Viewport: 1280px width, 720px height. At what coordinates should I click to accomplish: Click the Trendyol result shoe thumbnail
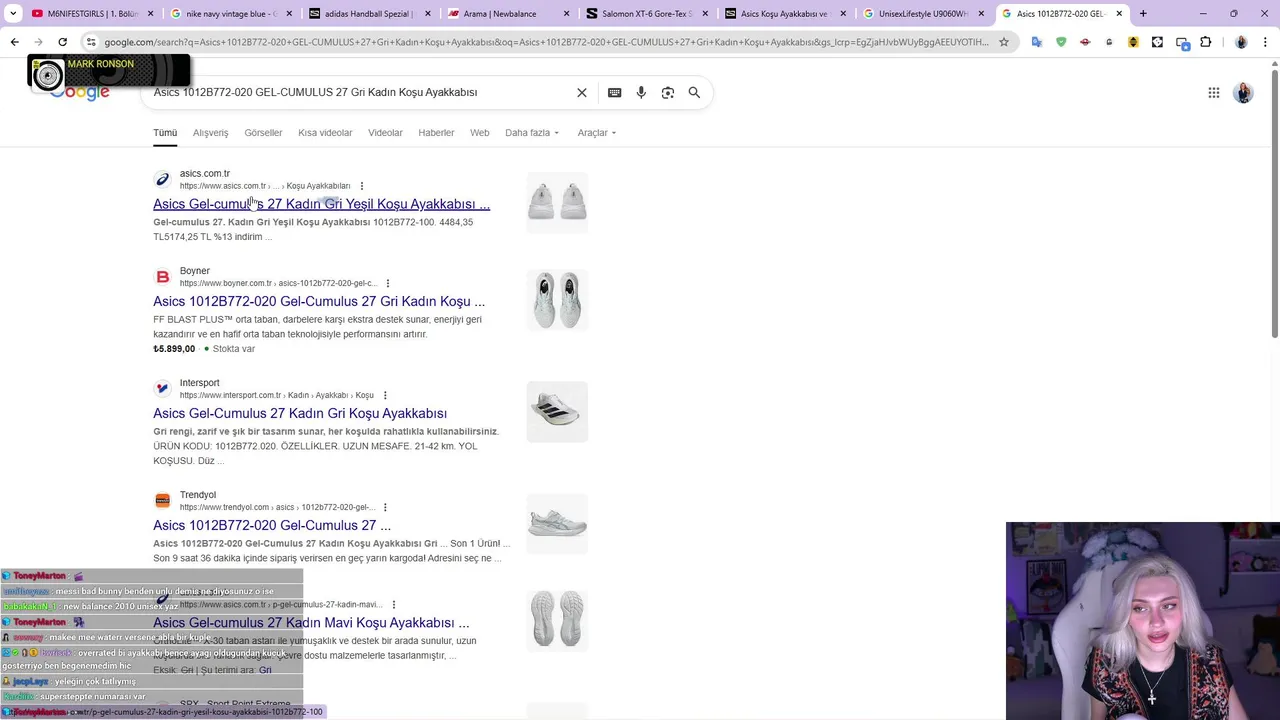pos(557,524)
